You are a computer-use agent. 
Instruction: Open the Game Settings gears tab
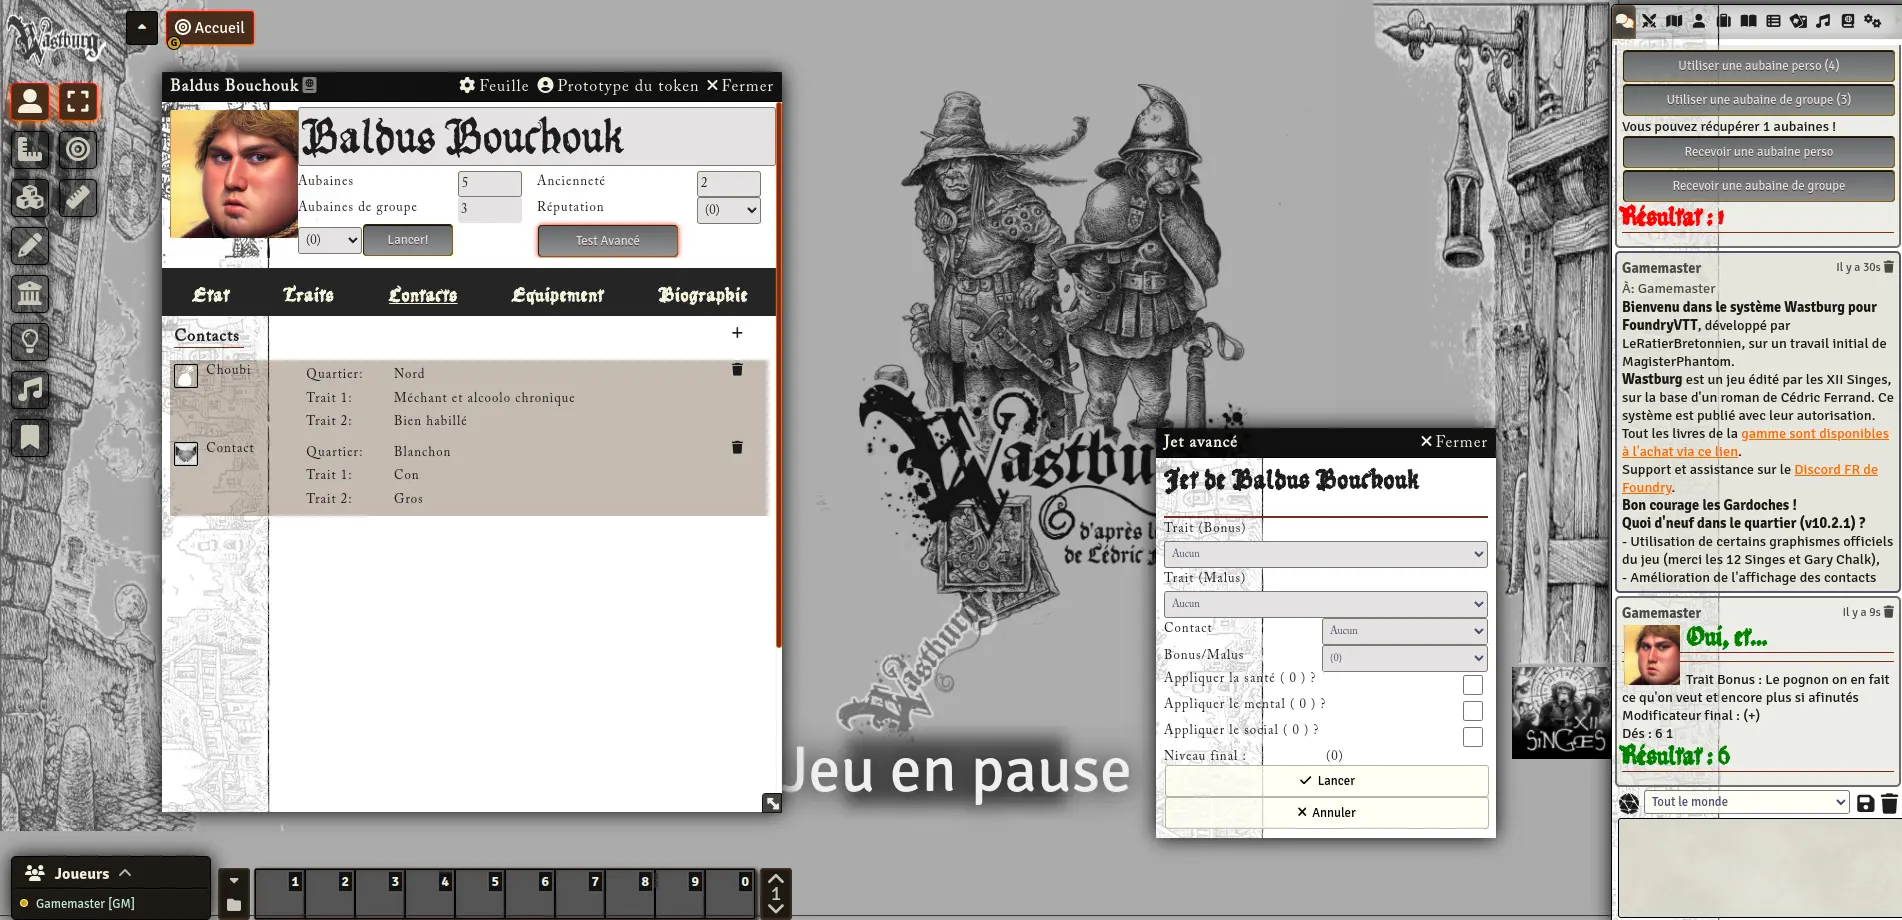(1873, 21)
